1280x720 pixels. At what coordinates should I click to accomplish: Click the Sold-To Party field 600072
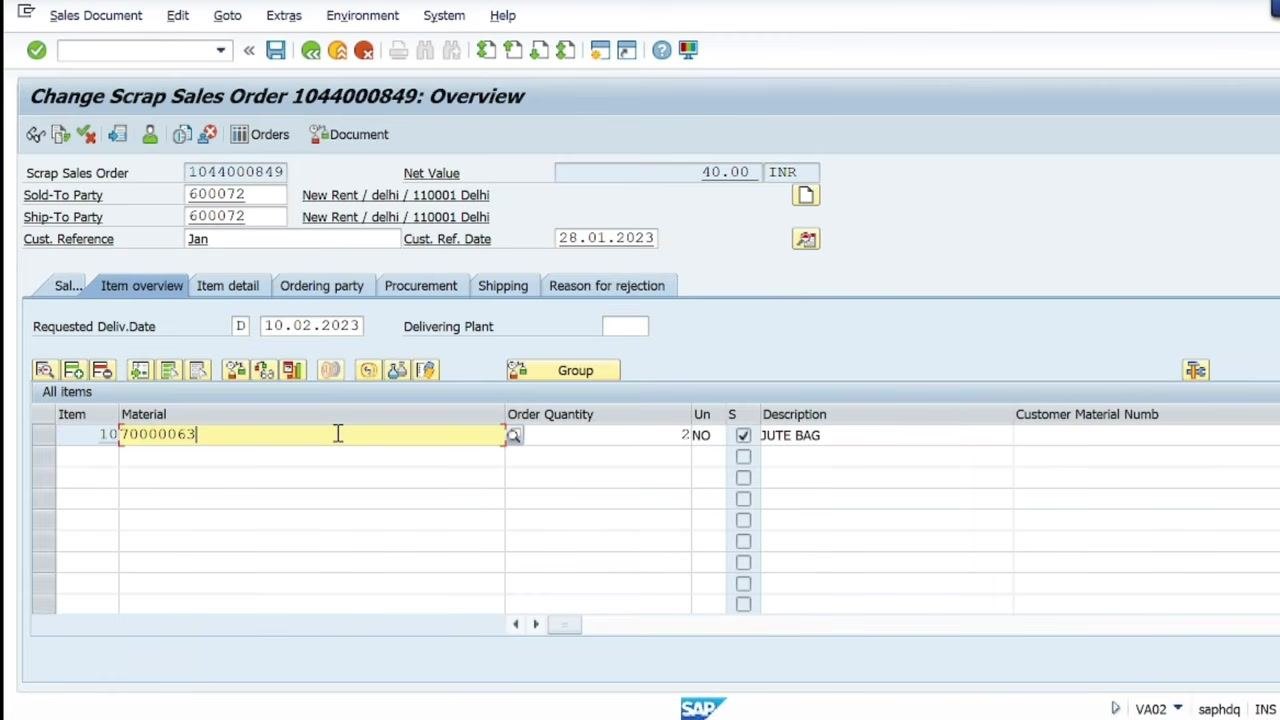coord(235,195)
